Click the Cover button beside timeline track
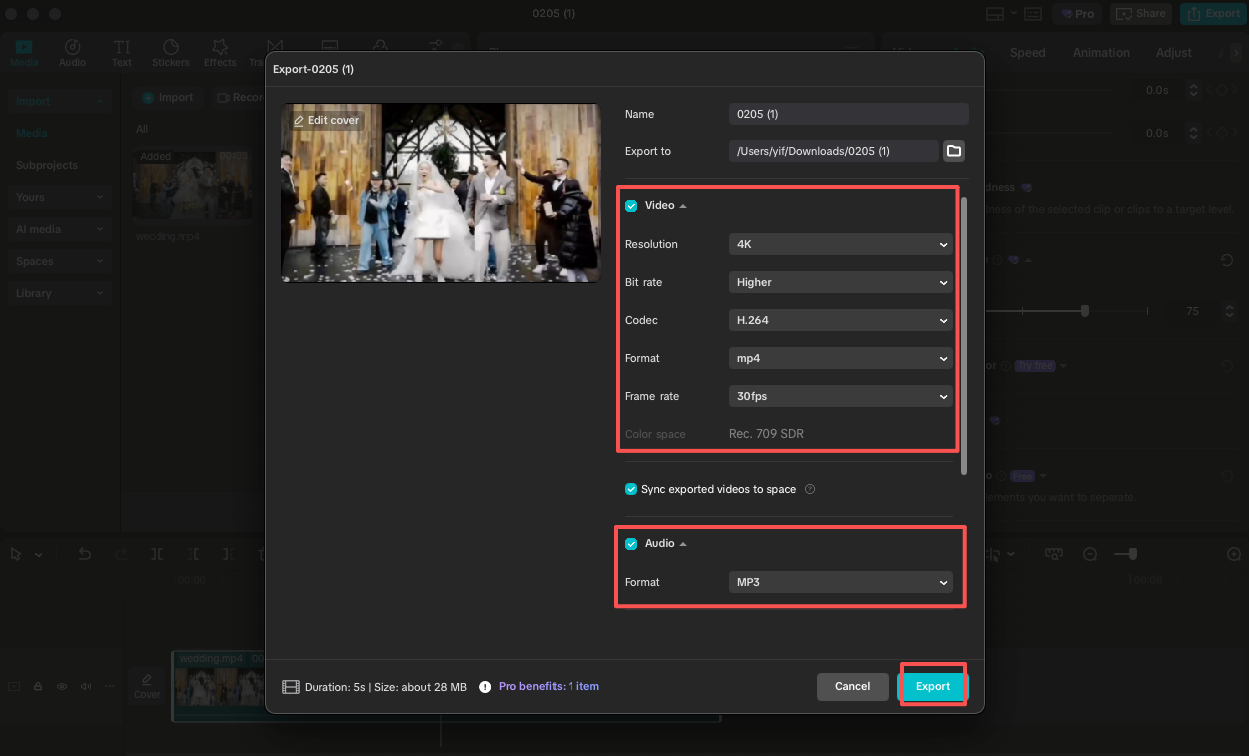This screenshot has width=1249, height=756. coord(147,685)
